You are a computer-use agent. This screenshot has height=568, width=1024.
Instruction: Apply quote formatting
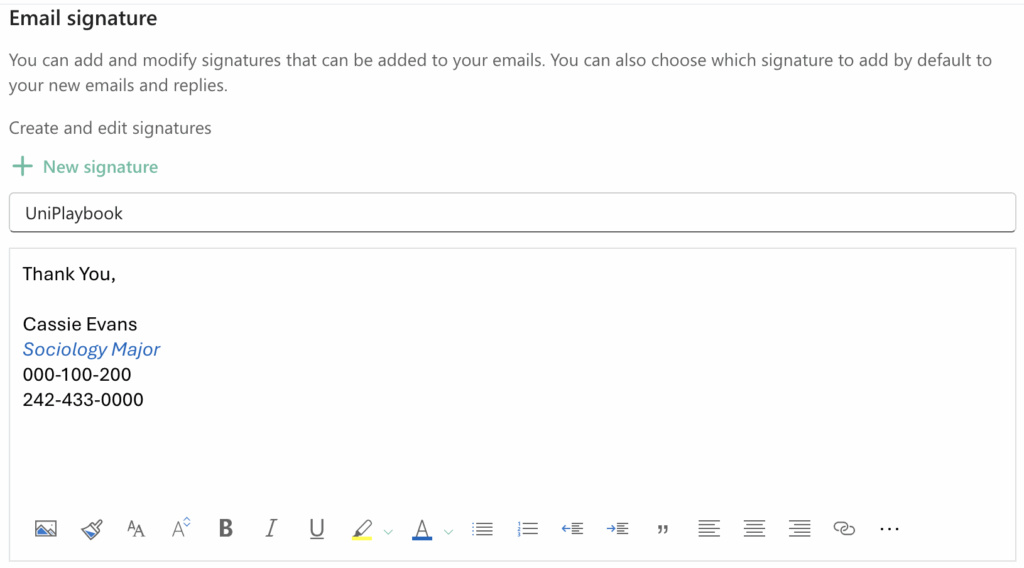click(662, 529)
